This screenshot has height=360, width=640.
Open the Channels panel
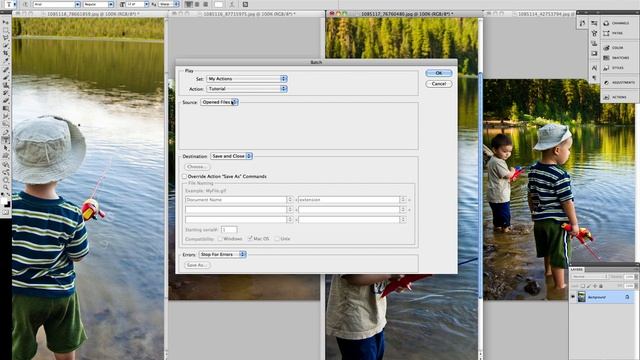point(616,23)
